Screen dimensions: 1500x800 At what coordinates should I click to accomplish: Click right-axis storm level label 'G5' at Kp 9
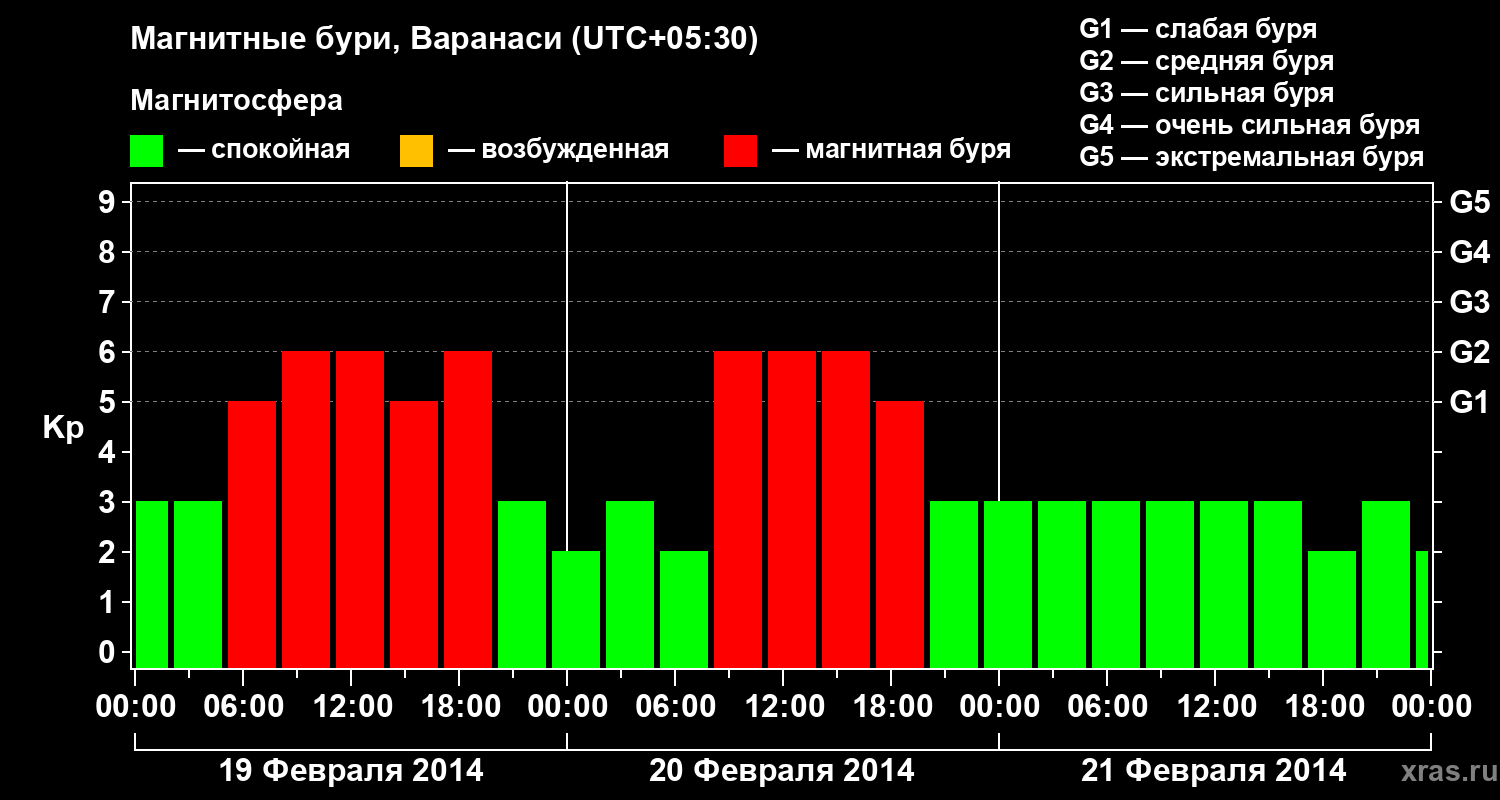1469,203
